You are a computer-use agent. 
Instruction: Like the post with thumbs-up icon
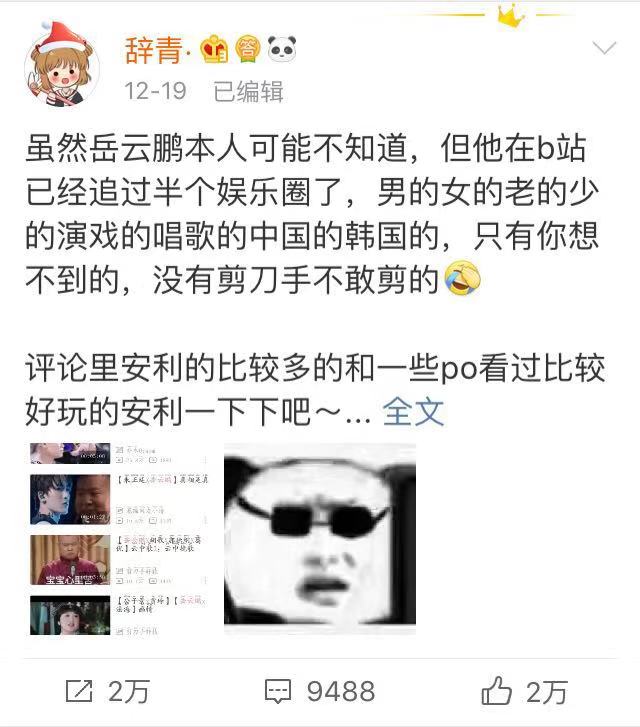click(496, 691)
